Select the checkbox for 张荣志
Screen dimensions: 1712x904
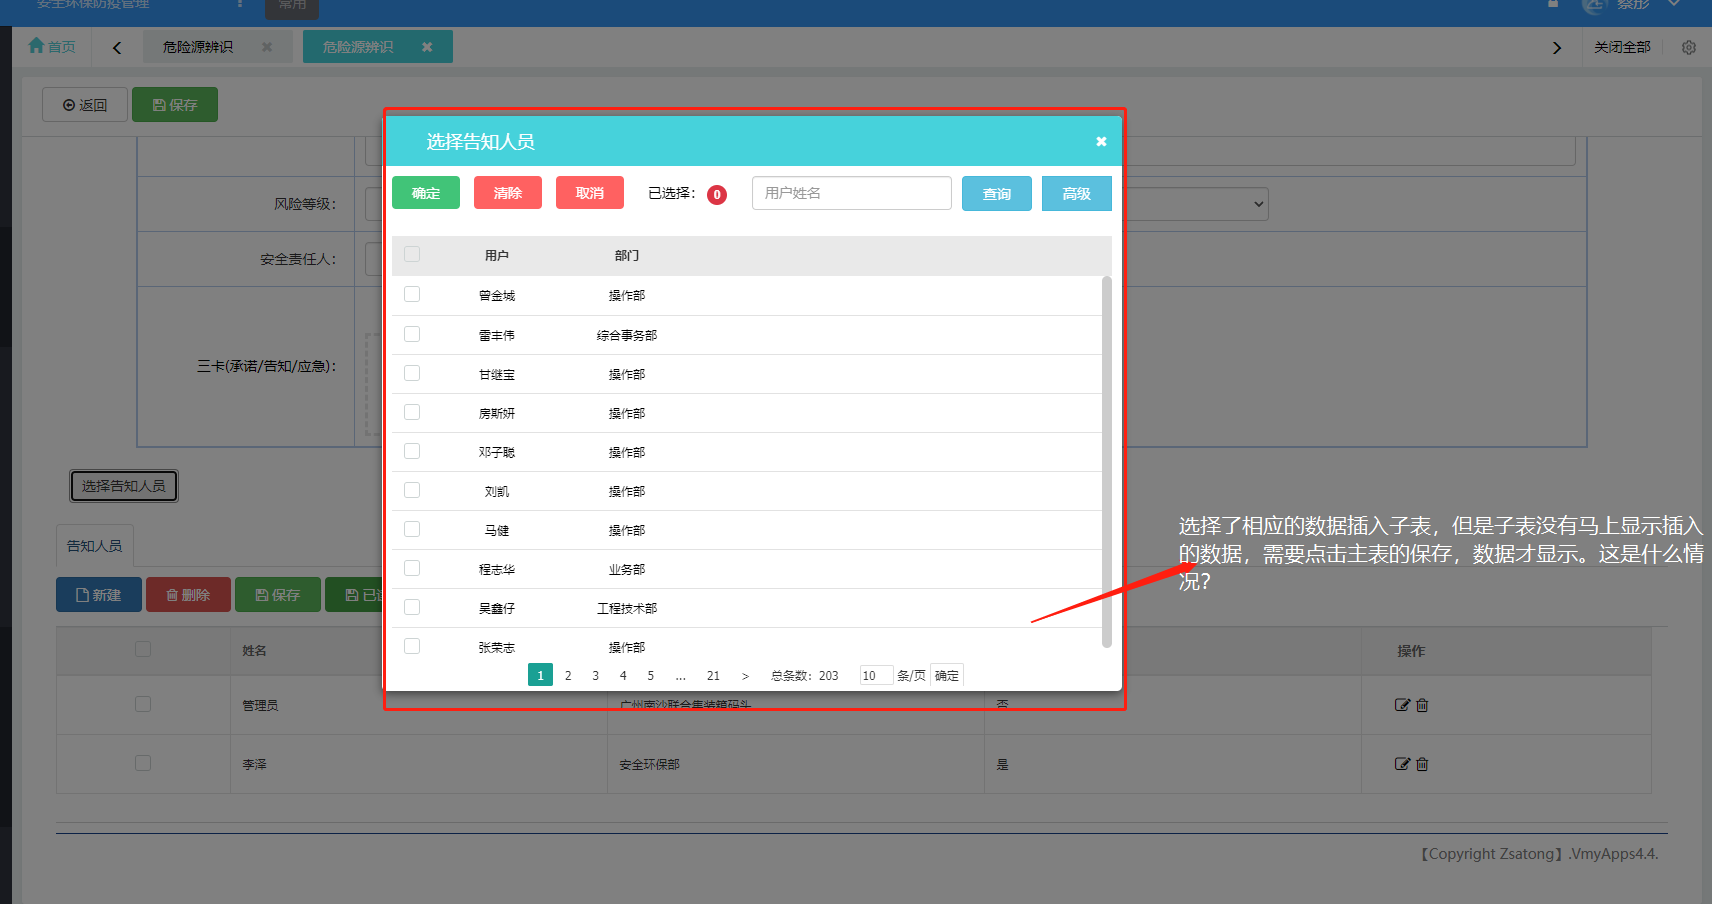(412, 646)
